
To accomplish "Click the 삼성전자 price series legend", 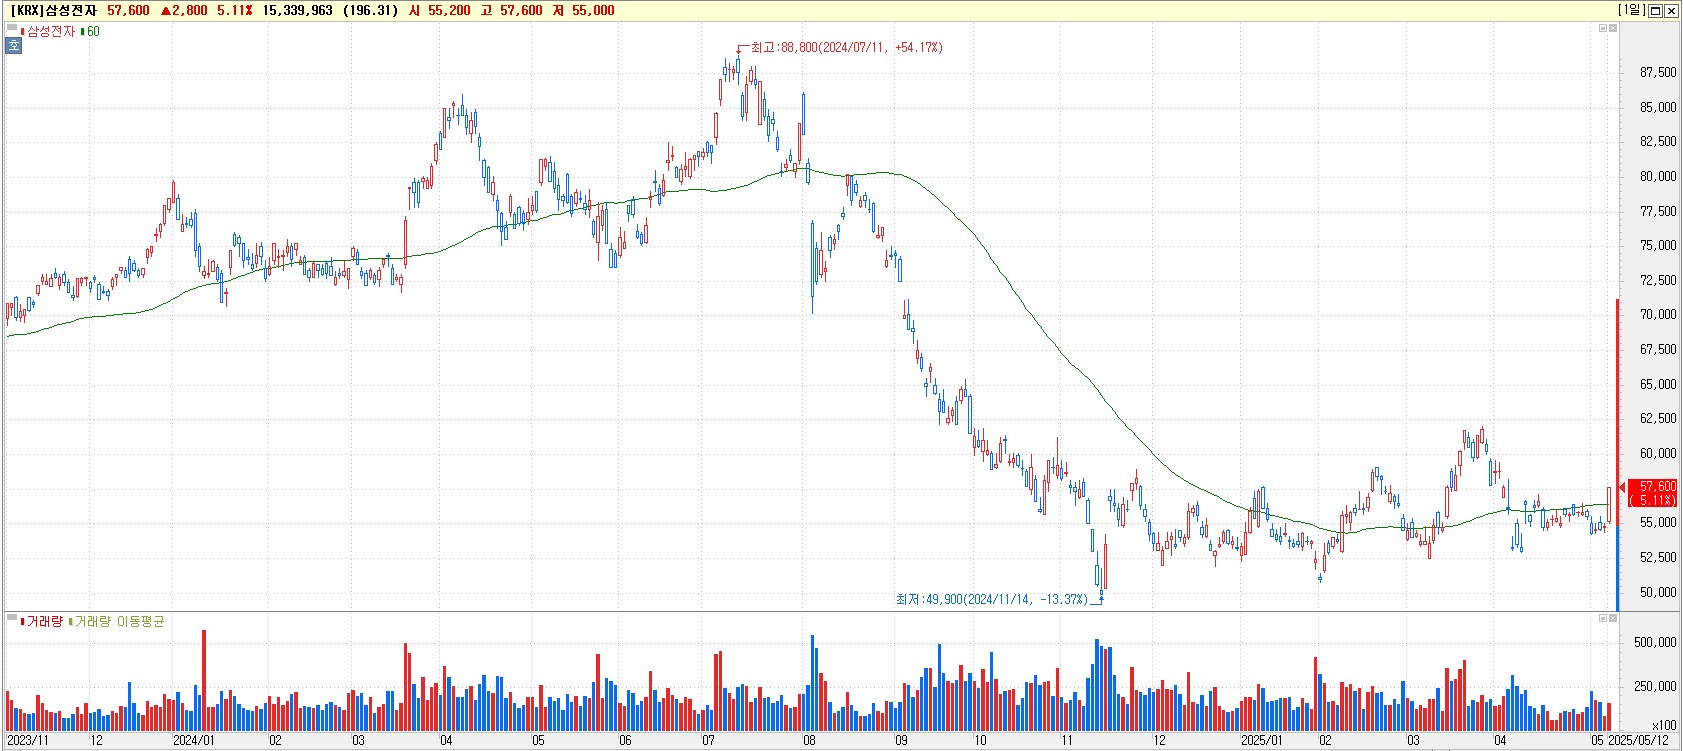I will tap(48, 31).
